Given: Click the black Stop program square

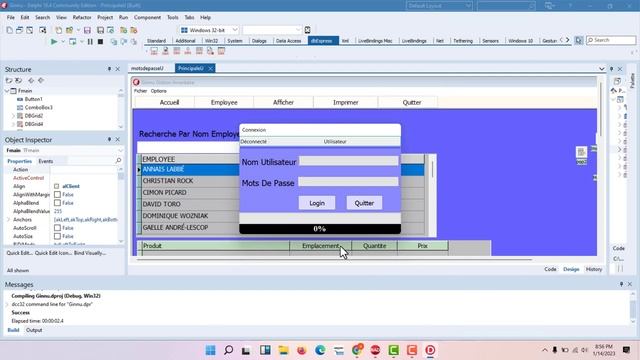Looking at the screenshot, I should point(100,42).
